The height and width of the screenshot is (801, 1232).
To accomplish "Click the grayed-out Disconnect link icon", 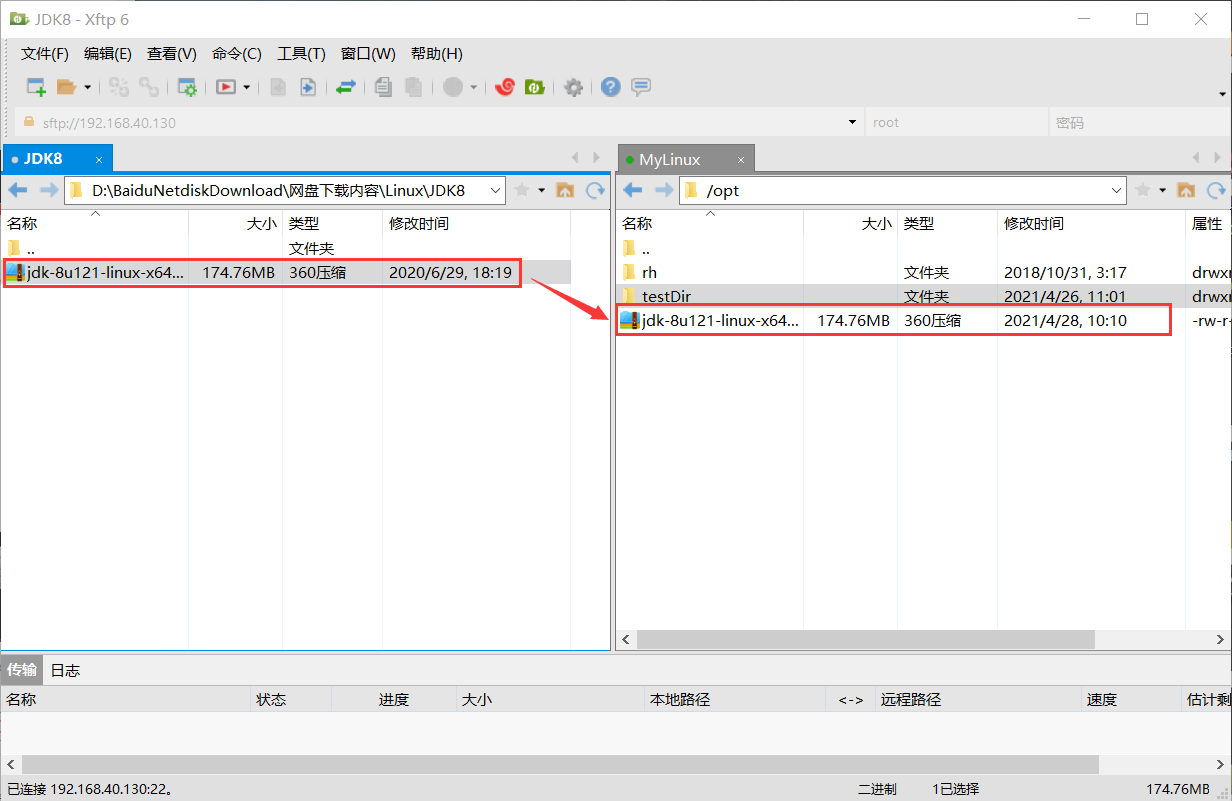I will pos(149,87).
